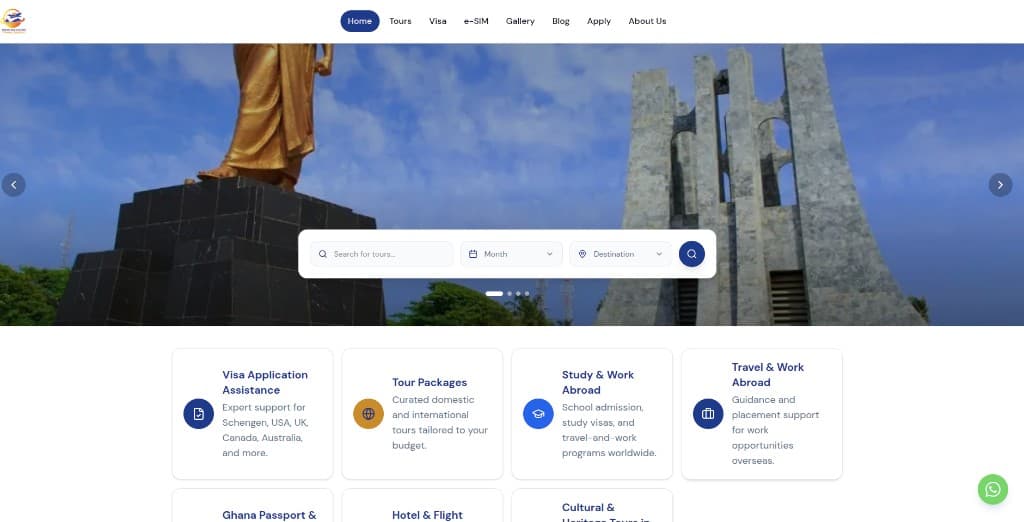This screenshot has width=1024, height=522.
Task: Click the calendar icon in Month field
Action: click(x=473, y=254)
